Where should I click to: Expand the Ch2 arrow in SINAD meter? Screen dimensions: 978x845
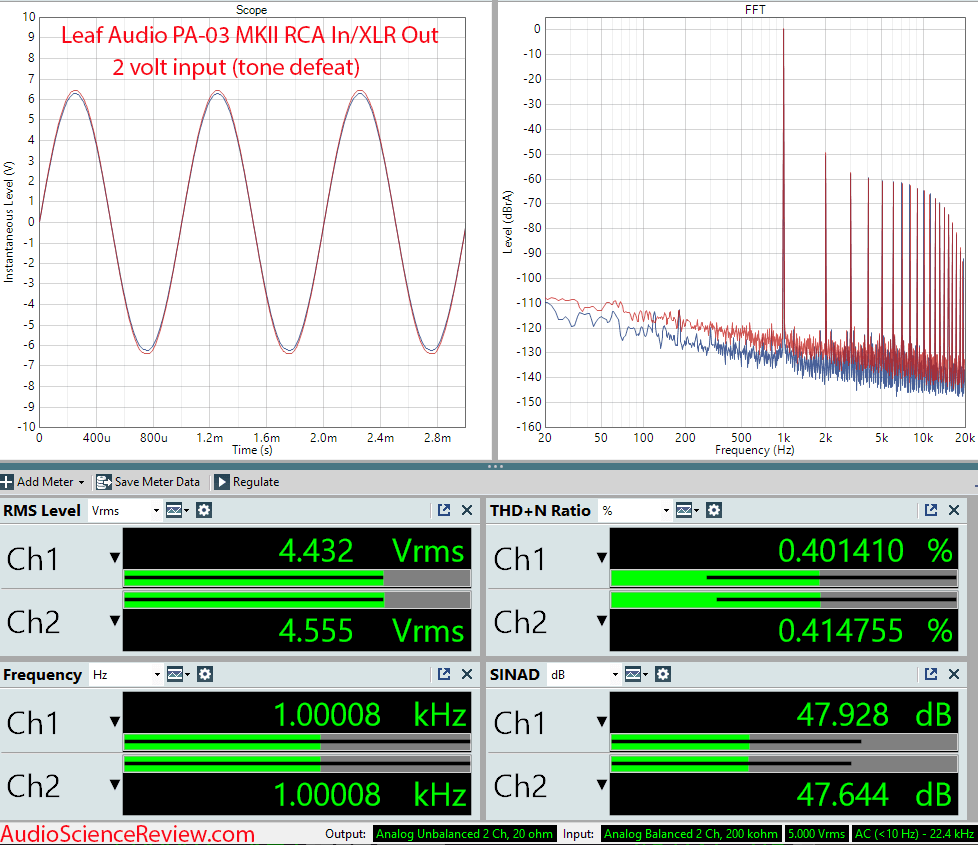(x=602, y=785)
